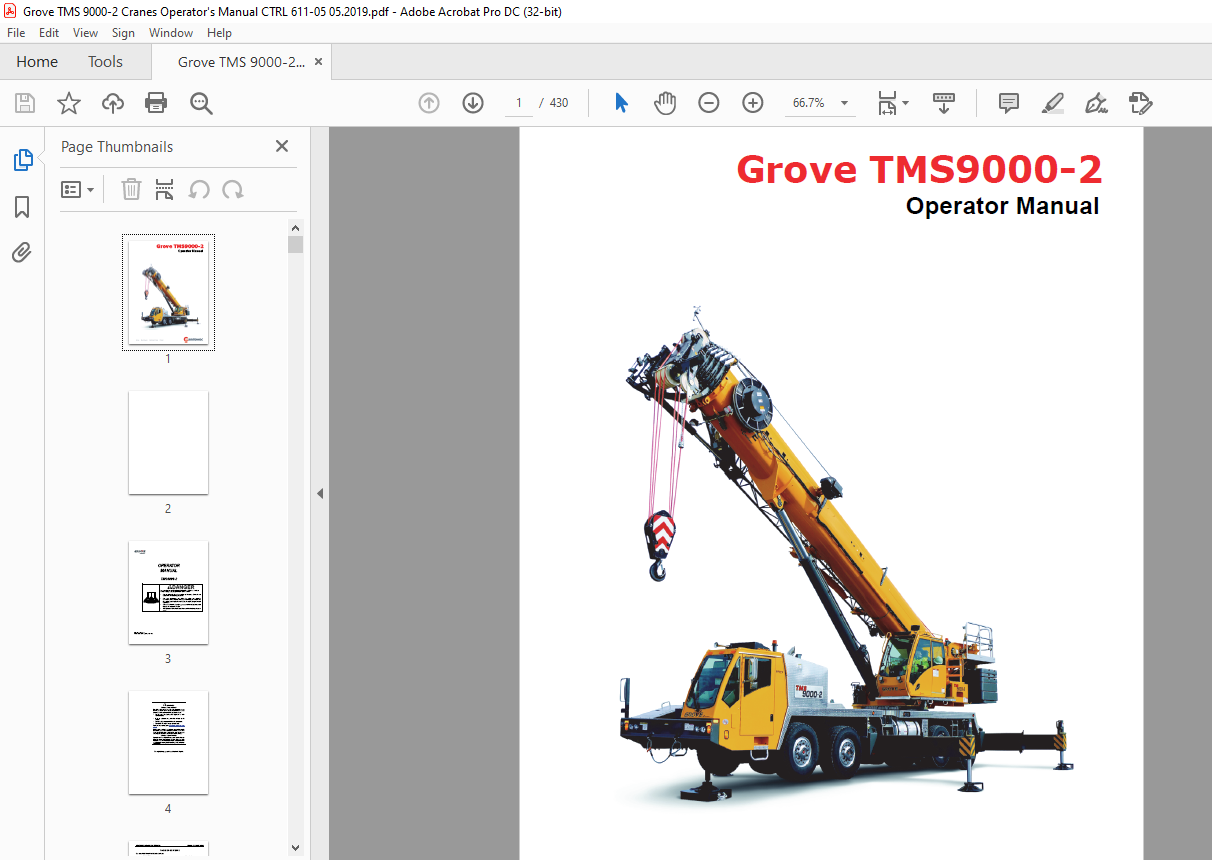Open the fit page options tool
The image size is (1212, 860).
pyautogui.click(x=892, y=103)
